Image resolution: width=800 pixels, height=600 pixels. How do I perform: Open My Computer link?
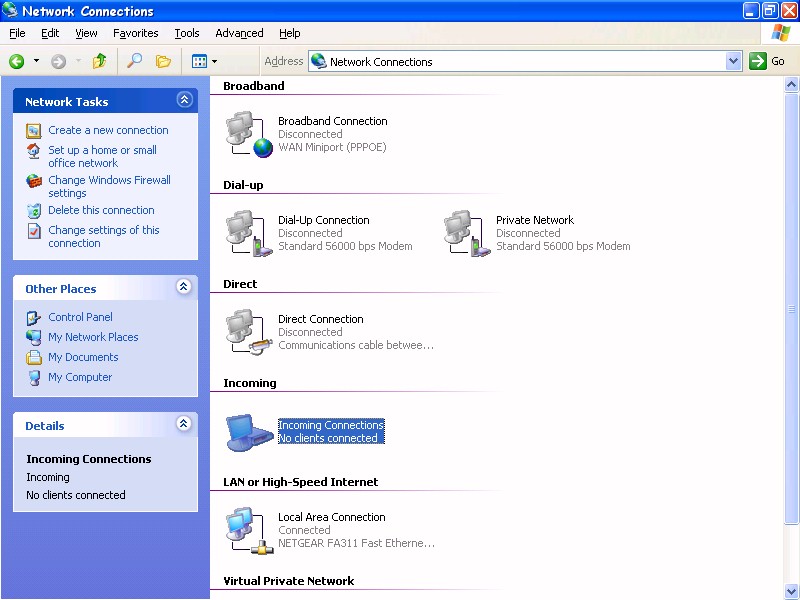click(x=80, y=377)
